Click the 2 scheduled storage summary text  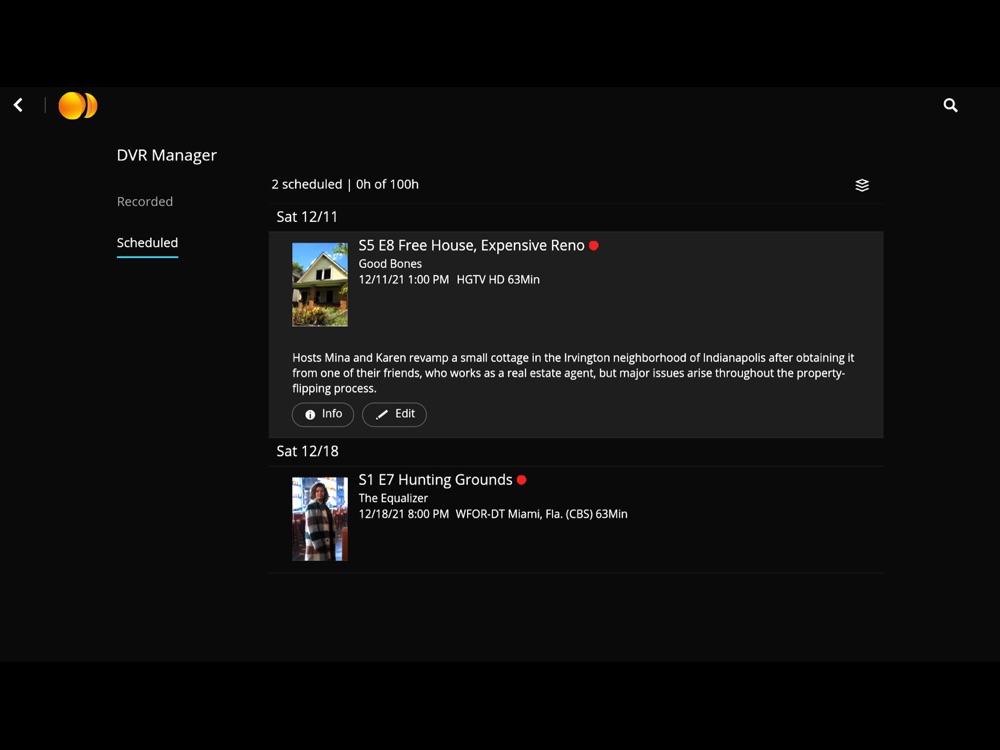(345, 184)
